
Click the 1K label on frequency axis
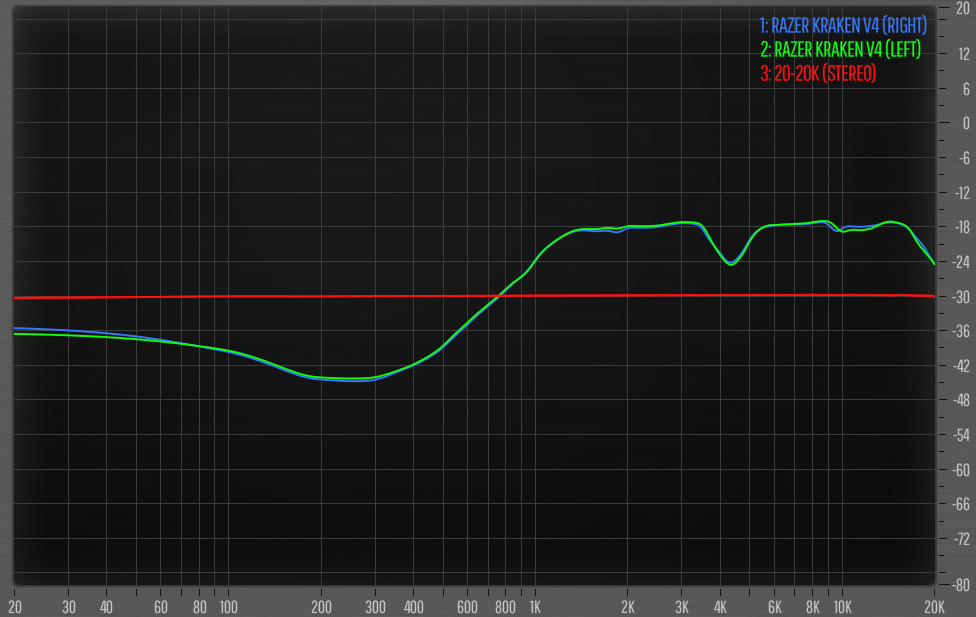535,607
